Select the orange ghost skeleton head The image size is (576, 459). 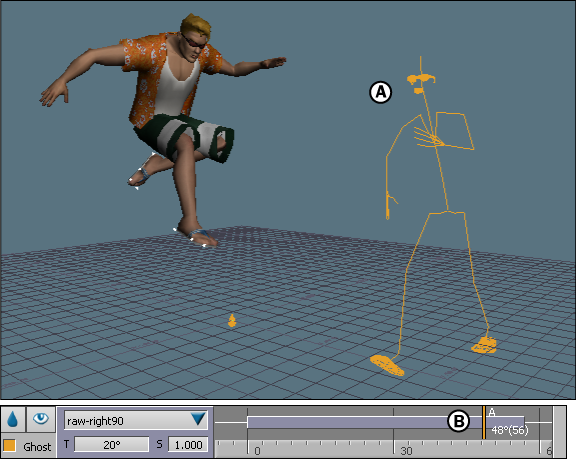pos(421,80)
